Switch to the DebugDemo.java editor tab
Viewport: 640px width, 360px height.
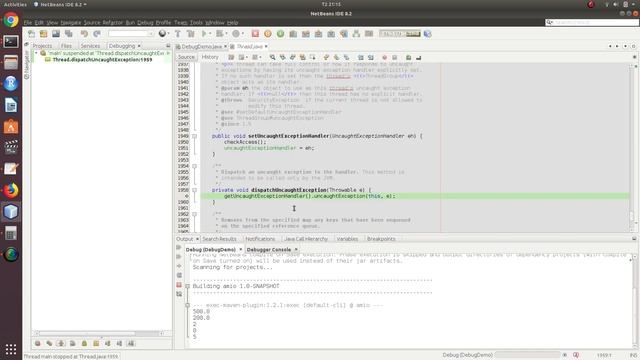pyautogui.click(x=201, y=47)
